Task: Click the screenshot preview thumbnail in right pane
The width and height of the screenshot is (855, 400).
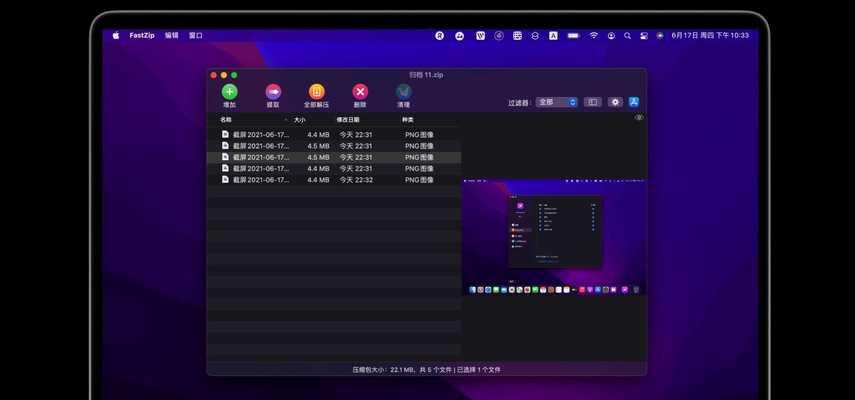Action: point(554,237)
